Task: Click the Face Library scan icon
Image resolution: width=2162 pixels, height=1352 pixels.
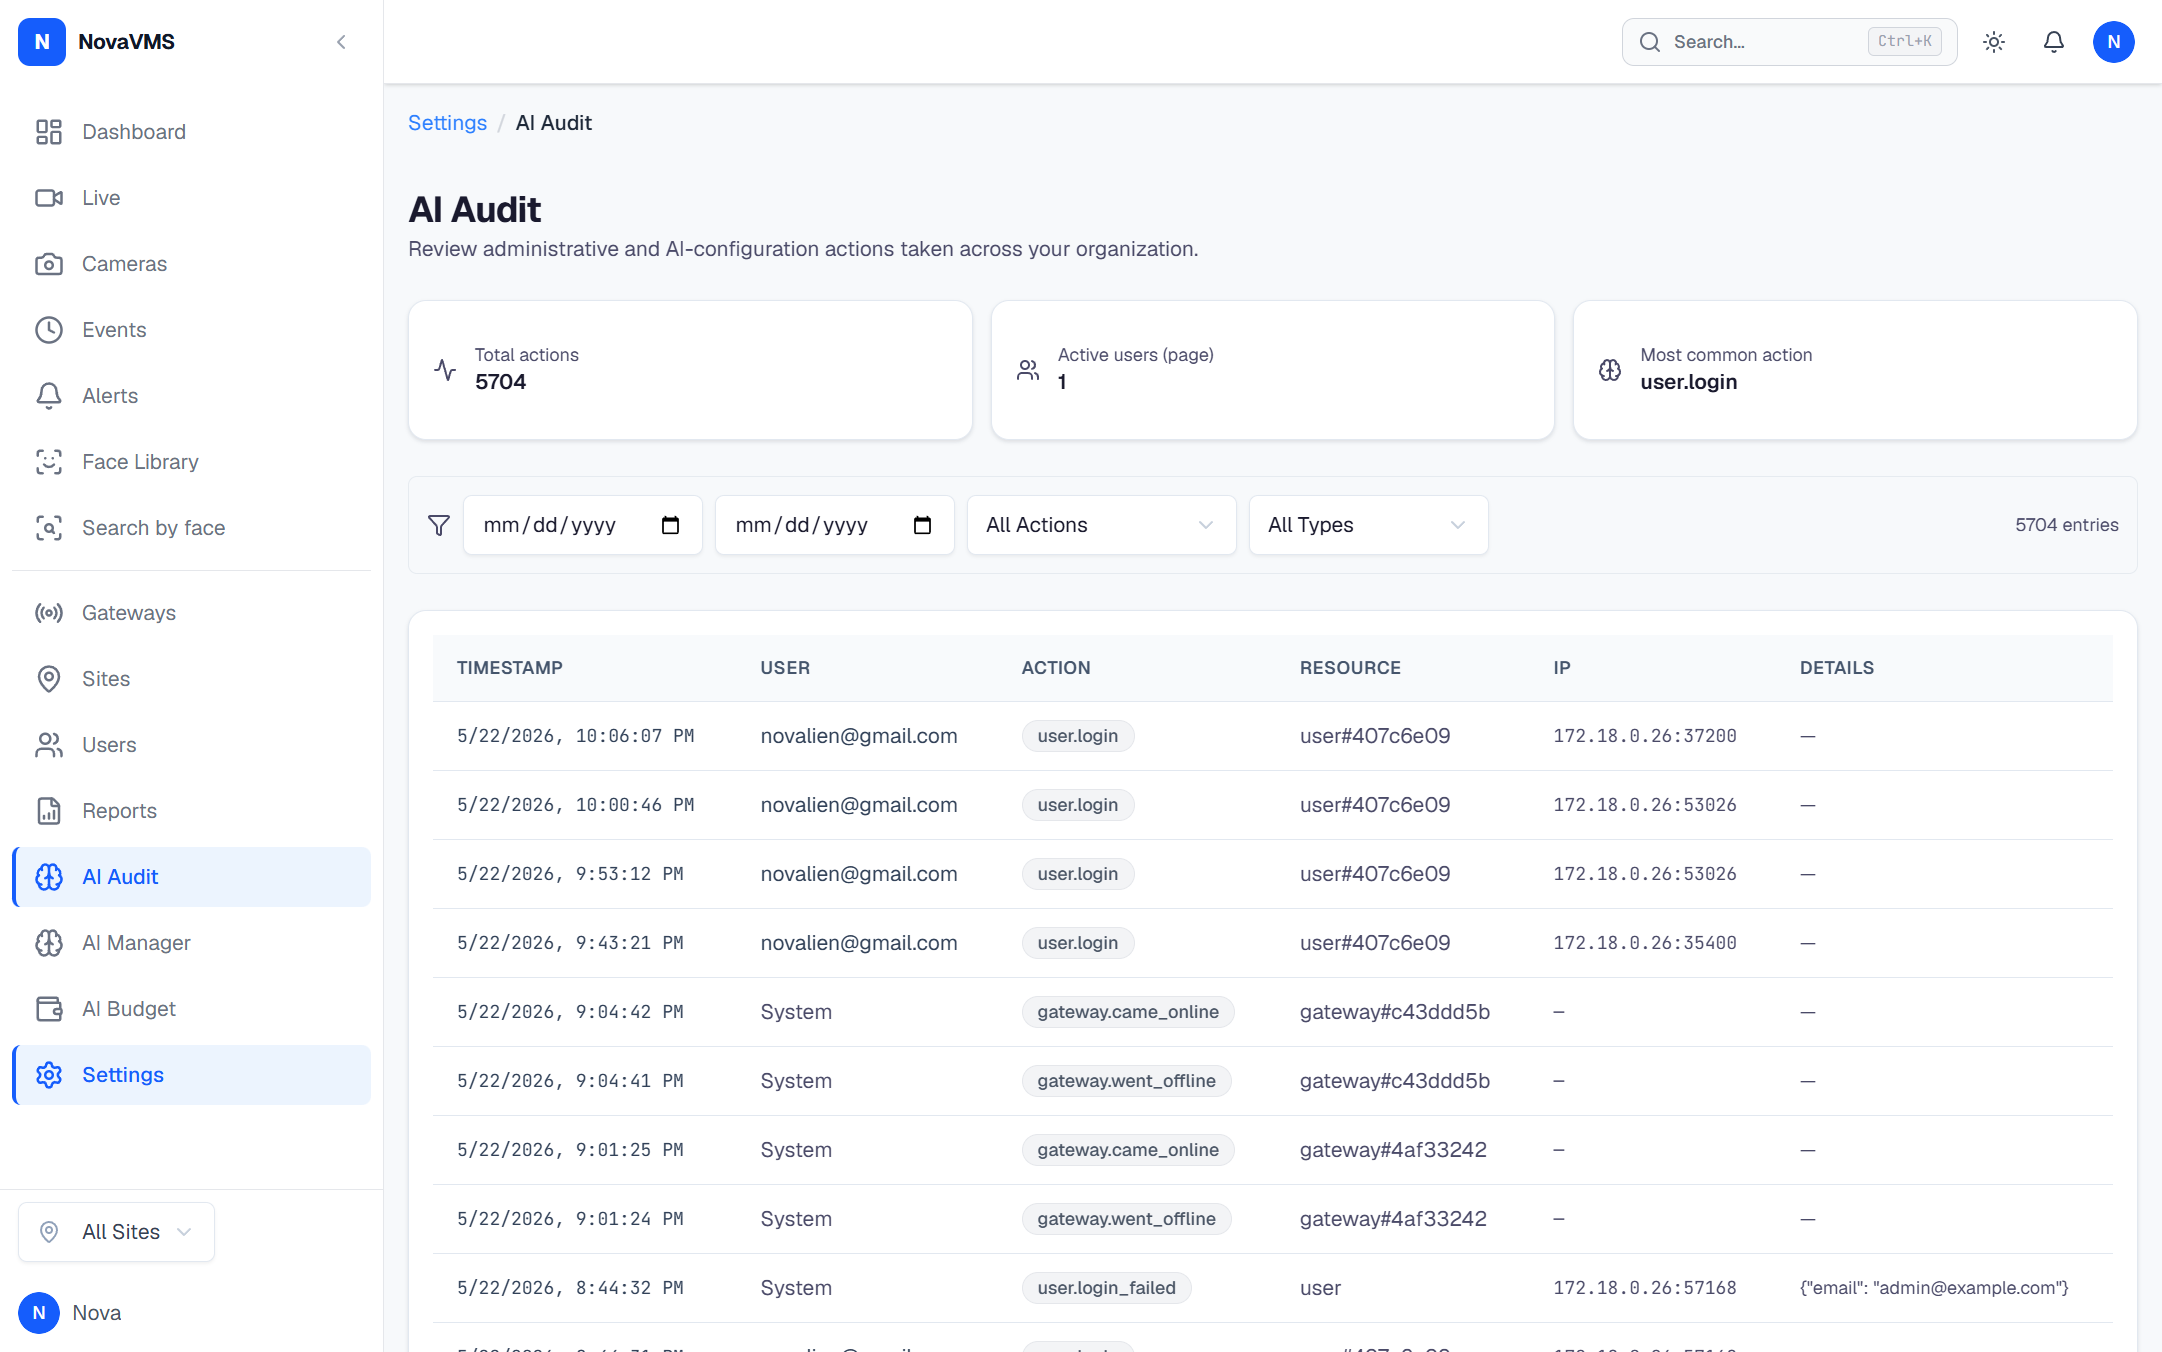Action: (x=49, y=462)
